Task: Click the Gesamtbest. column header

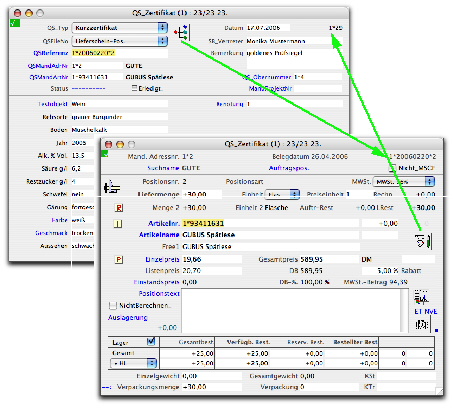Action: 195,342
